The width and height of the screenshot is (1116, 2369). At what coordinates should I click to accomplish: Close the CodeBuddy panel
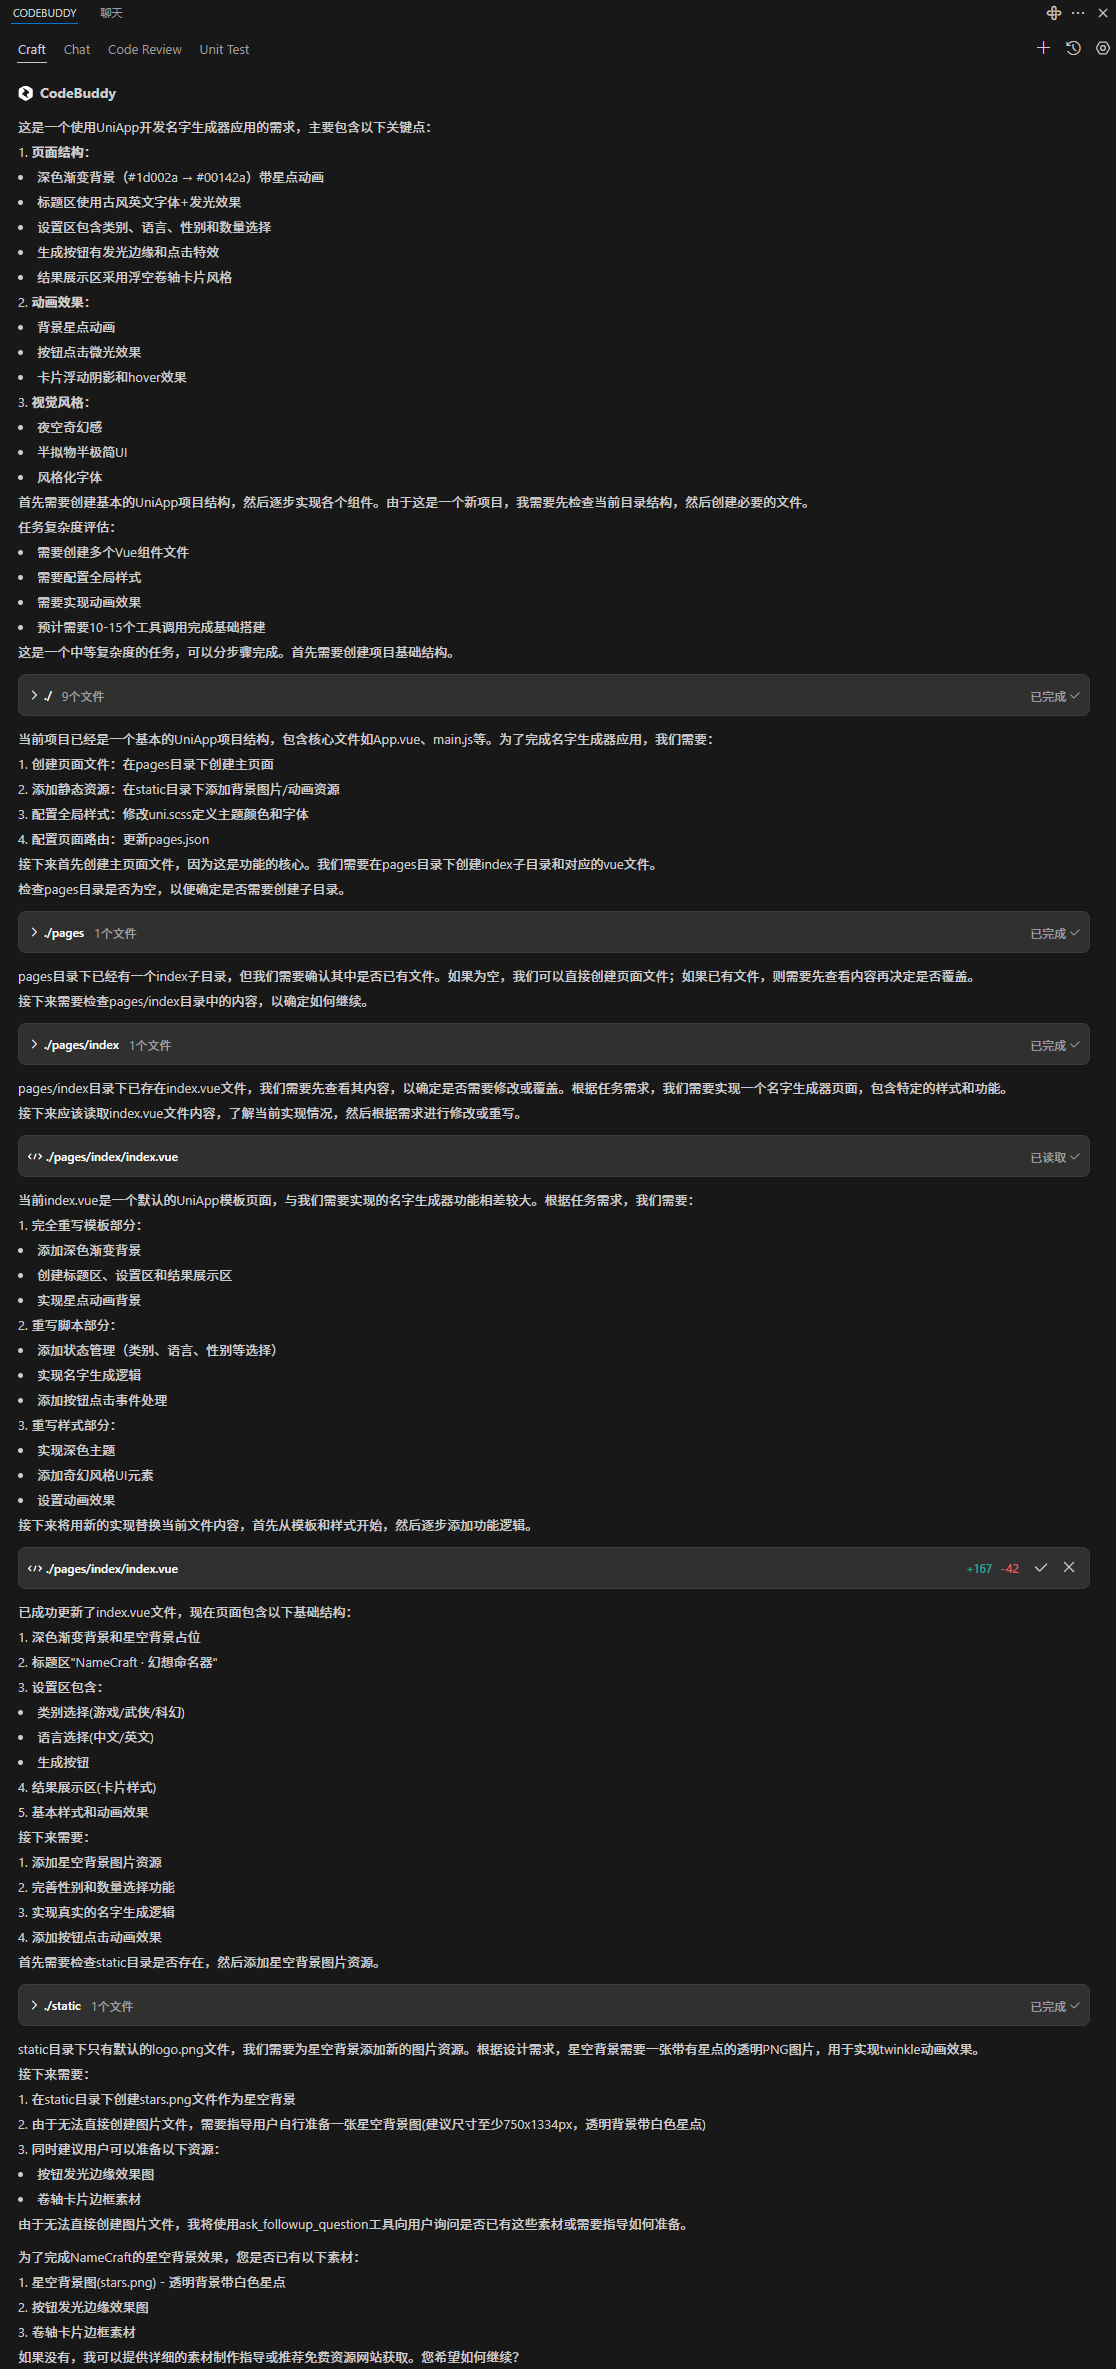pos(1102,13)
